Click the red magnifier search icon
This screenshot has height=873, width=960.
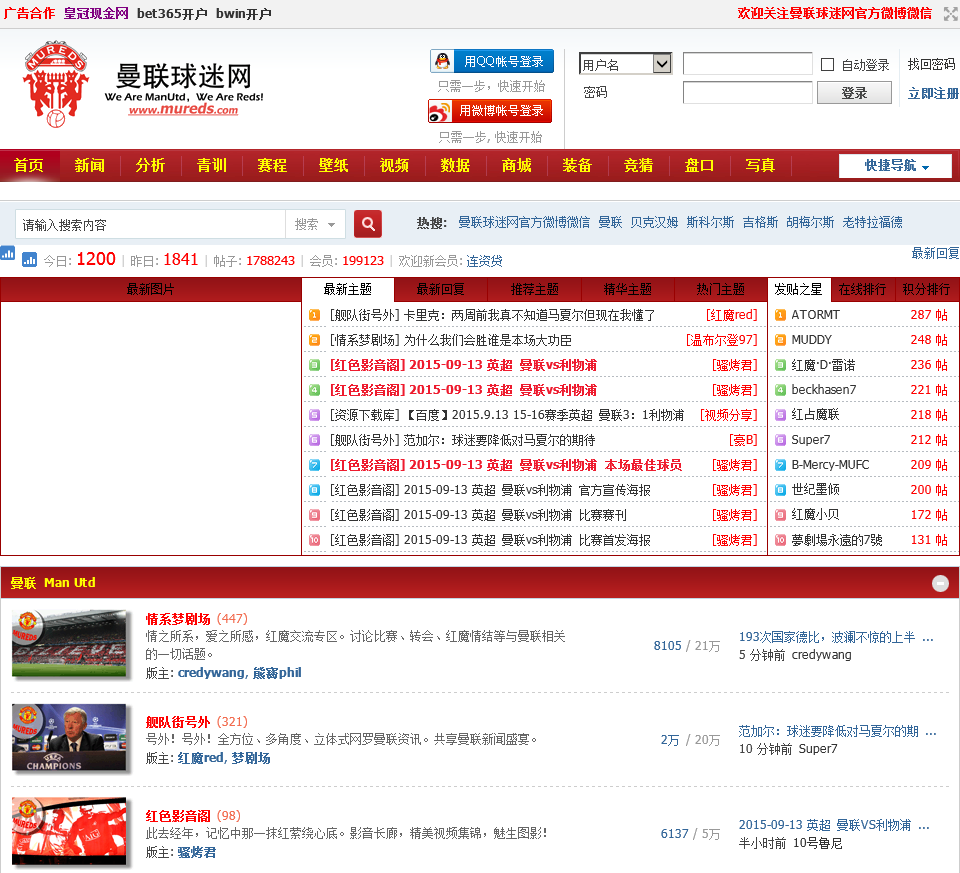click(x=368, y=224)
